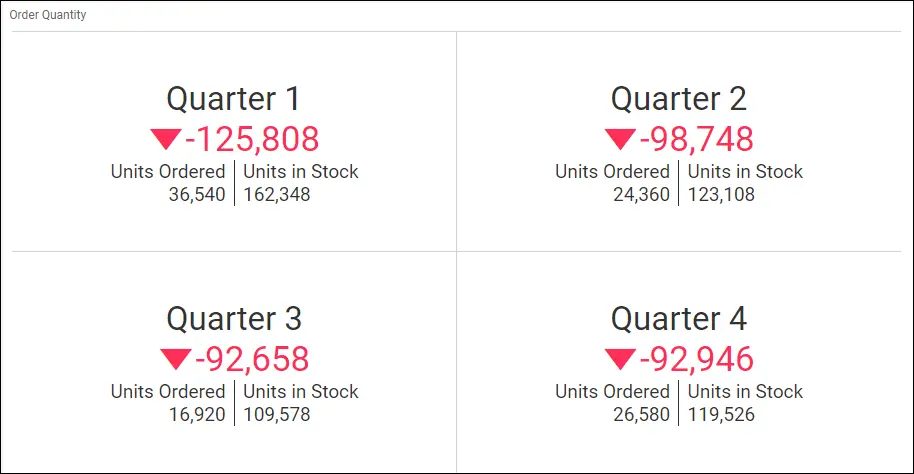Select the Quarter 1 card heading
This screenshot has width=914, height=474.
(233, 98)
